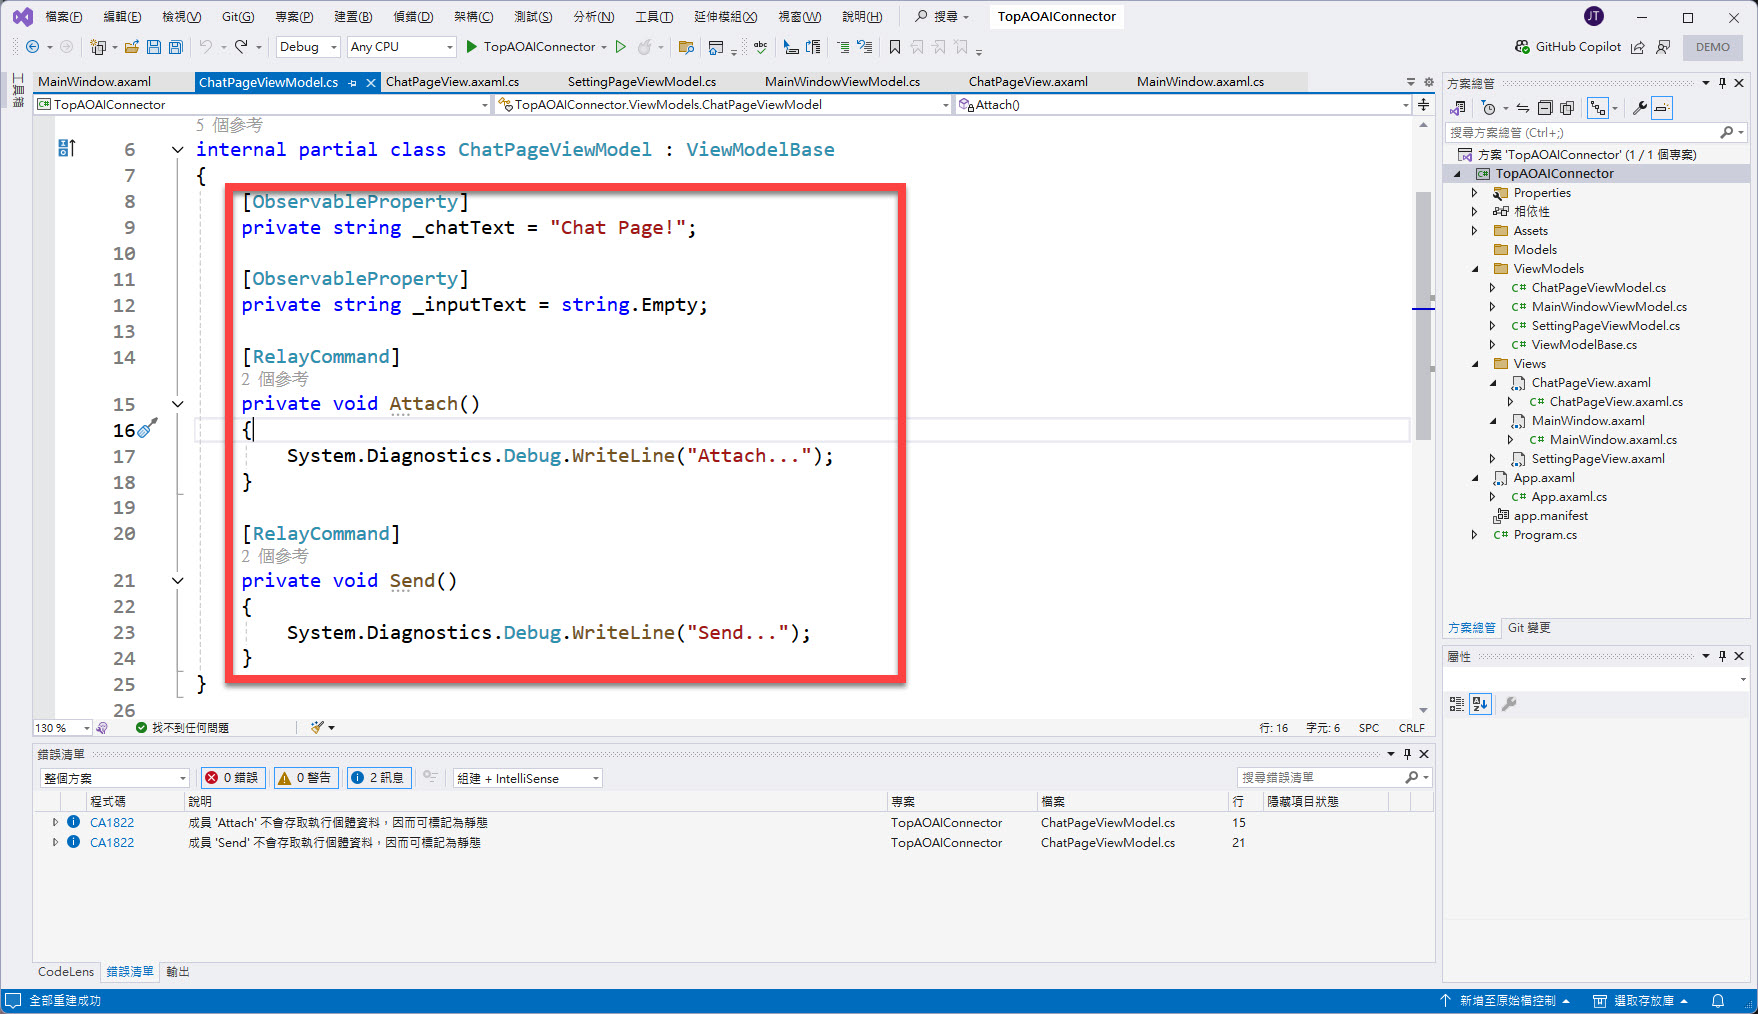This screenshot has width=1758, height=1014.
Task: Select app.manifest in Solution Explorer
Action: (x=1550, y=516)
